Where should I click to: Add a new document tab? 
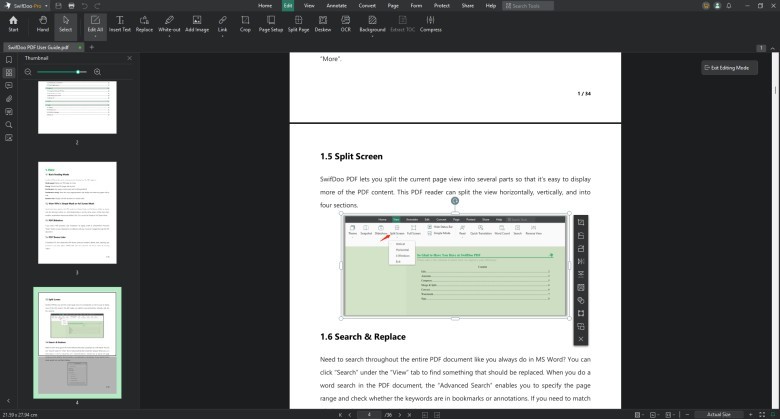coord(92,47)
